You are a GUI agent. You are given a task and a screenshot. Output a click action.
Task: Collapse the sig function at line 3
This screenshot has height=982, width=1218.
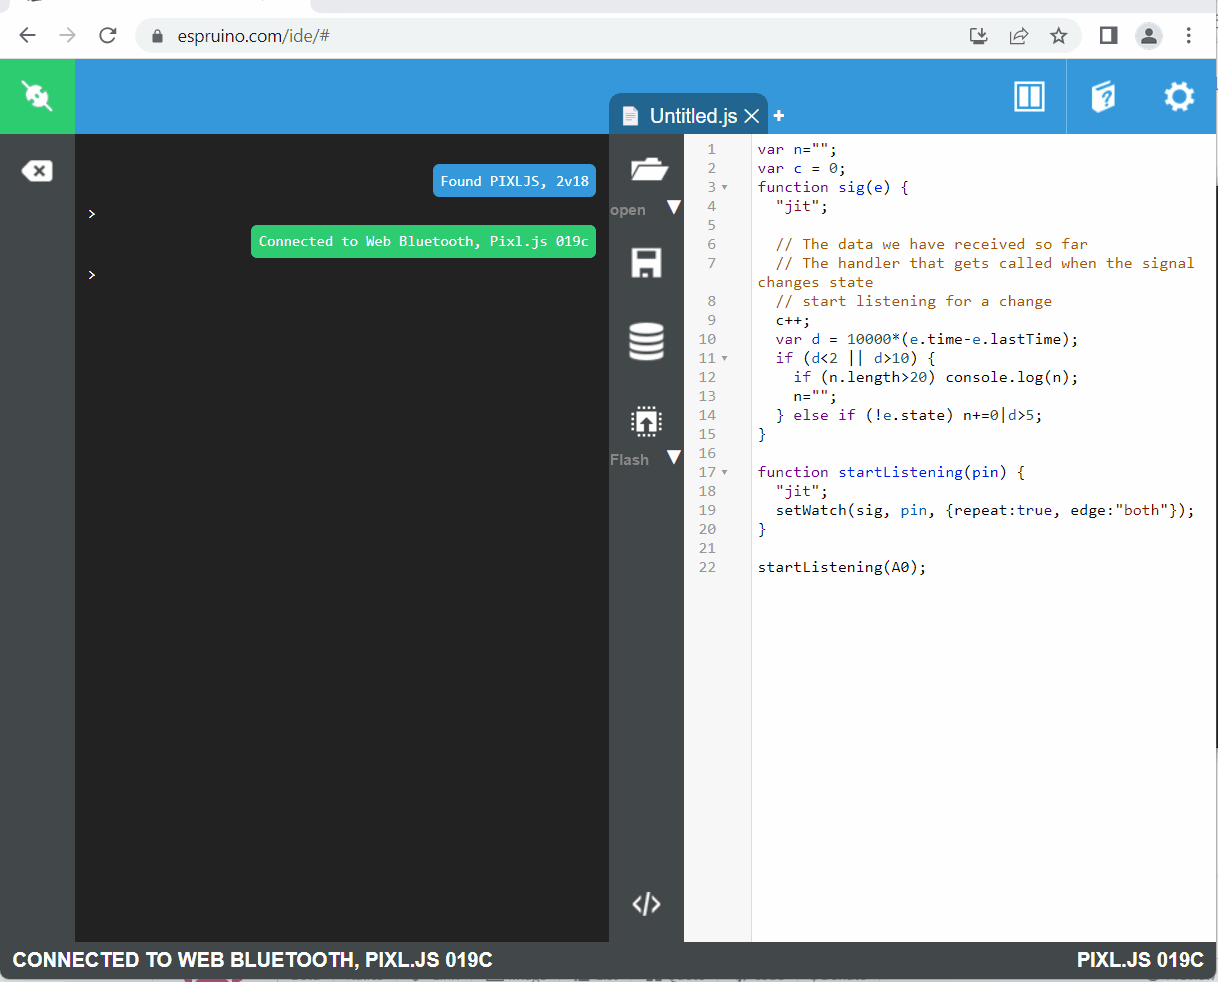click(x=725, y=187)
